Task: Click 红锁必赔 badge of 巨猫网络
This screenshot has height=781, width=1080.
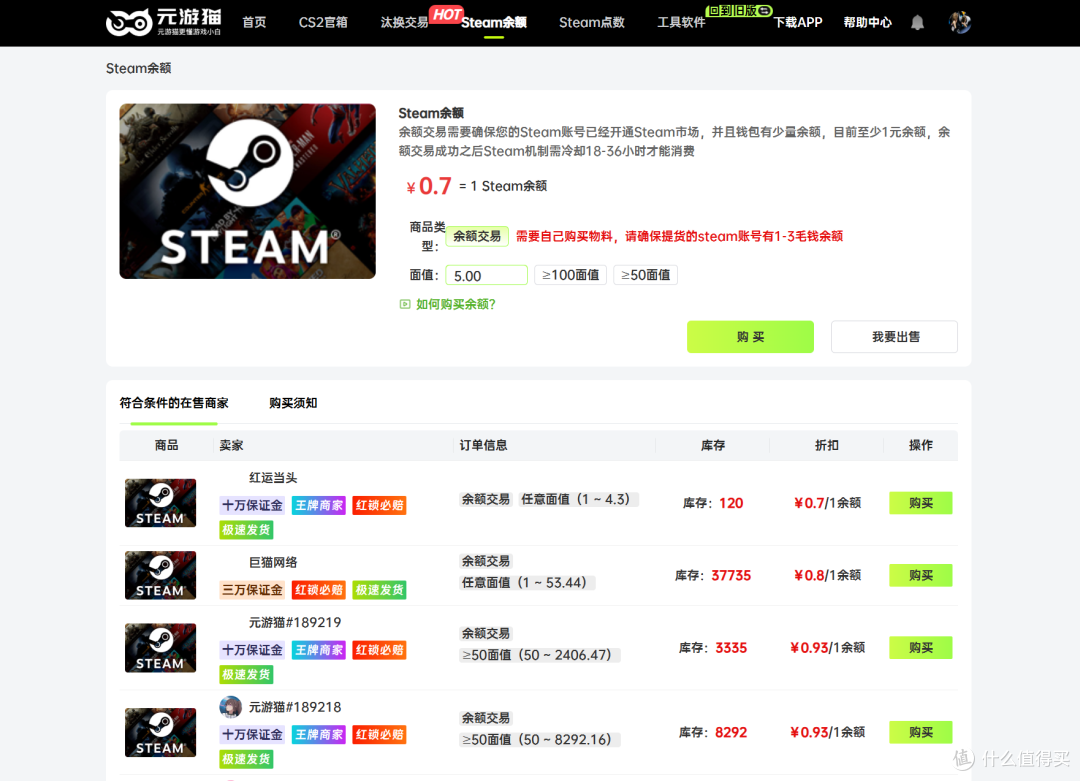Action: [319, 590]
